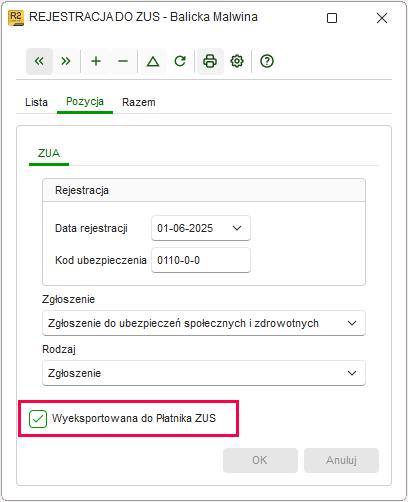Expand the Zgłoszenie type dropdown
The width and height of the screenshot is (408, 502).
352,323
